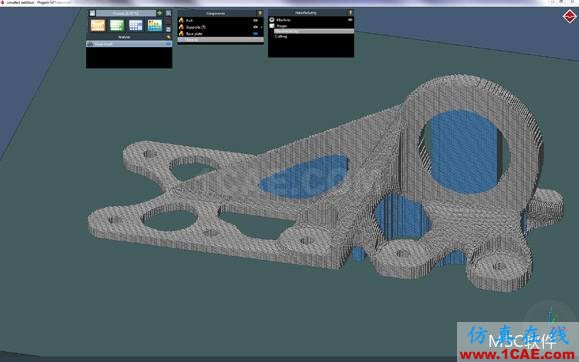This screenshot has height=362, width=579.
Task: Click the red diamond logo in the top right
Action: [x=569, y=17]
